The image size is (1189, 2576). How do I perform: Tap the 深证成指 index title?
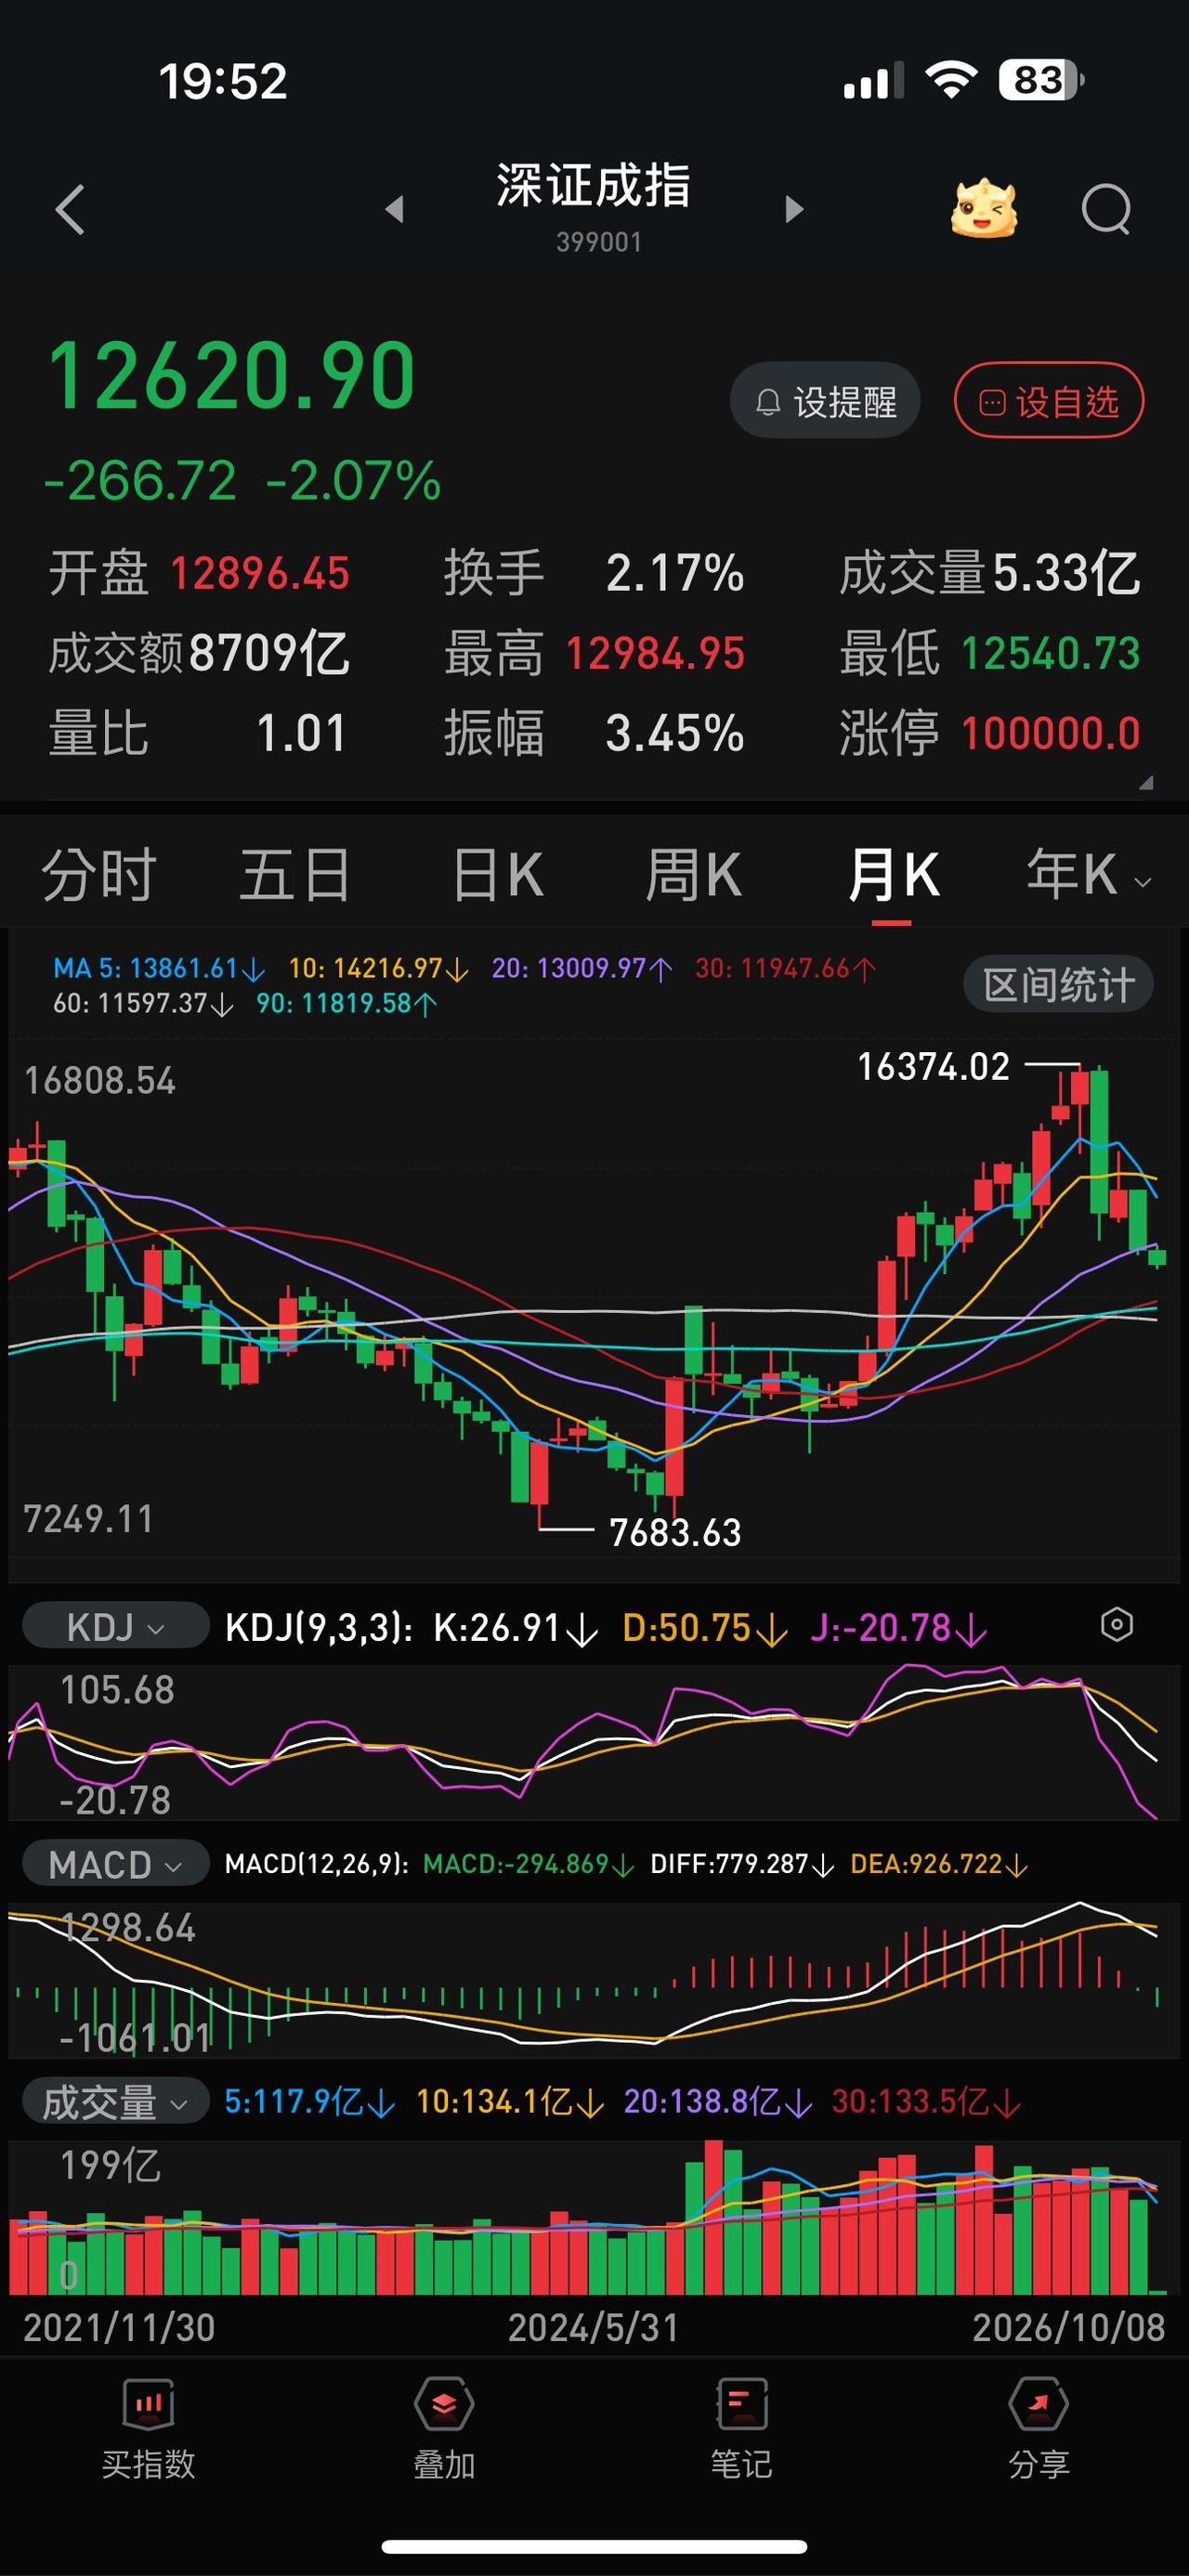pos(594,186)
